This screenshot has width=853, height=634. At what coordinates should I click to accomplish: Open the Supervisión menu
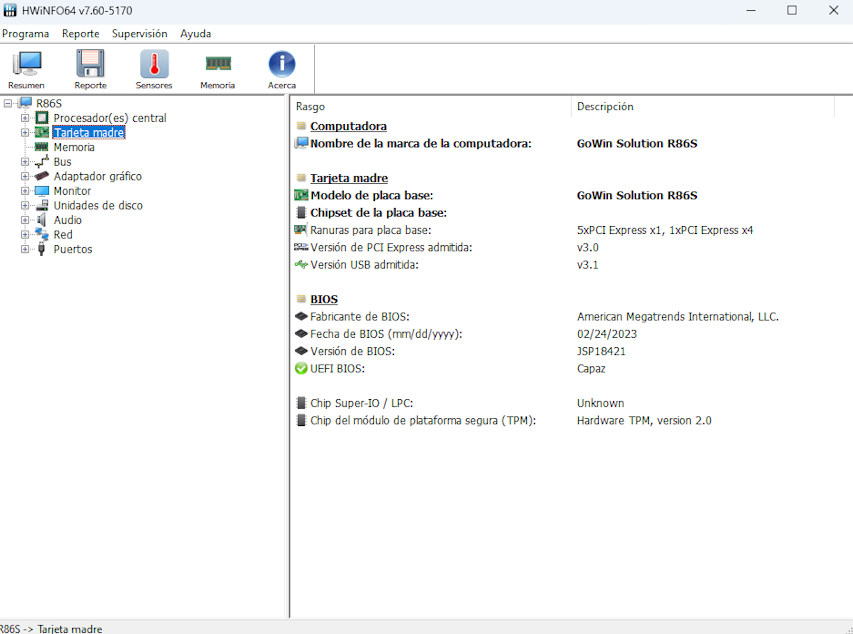[140, 34]
